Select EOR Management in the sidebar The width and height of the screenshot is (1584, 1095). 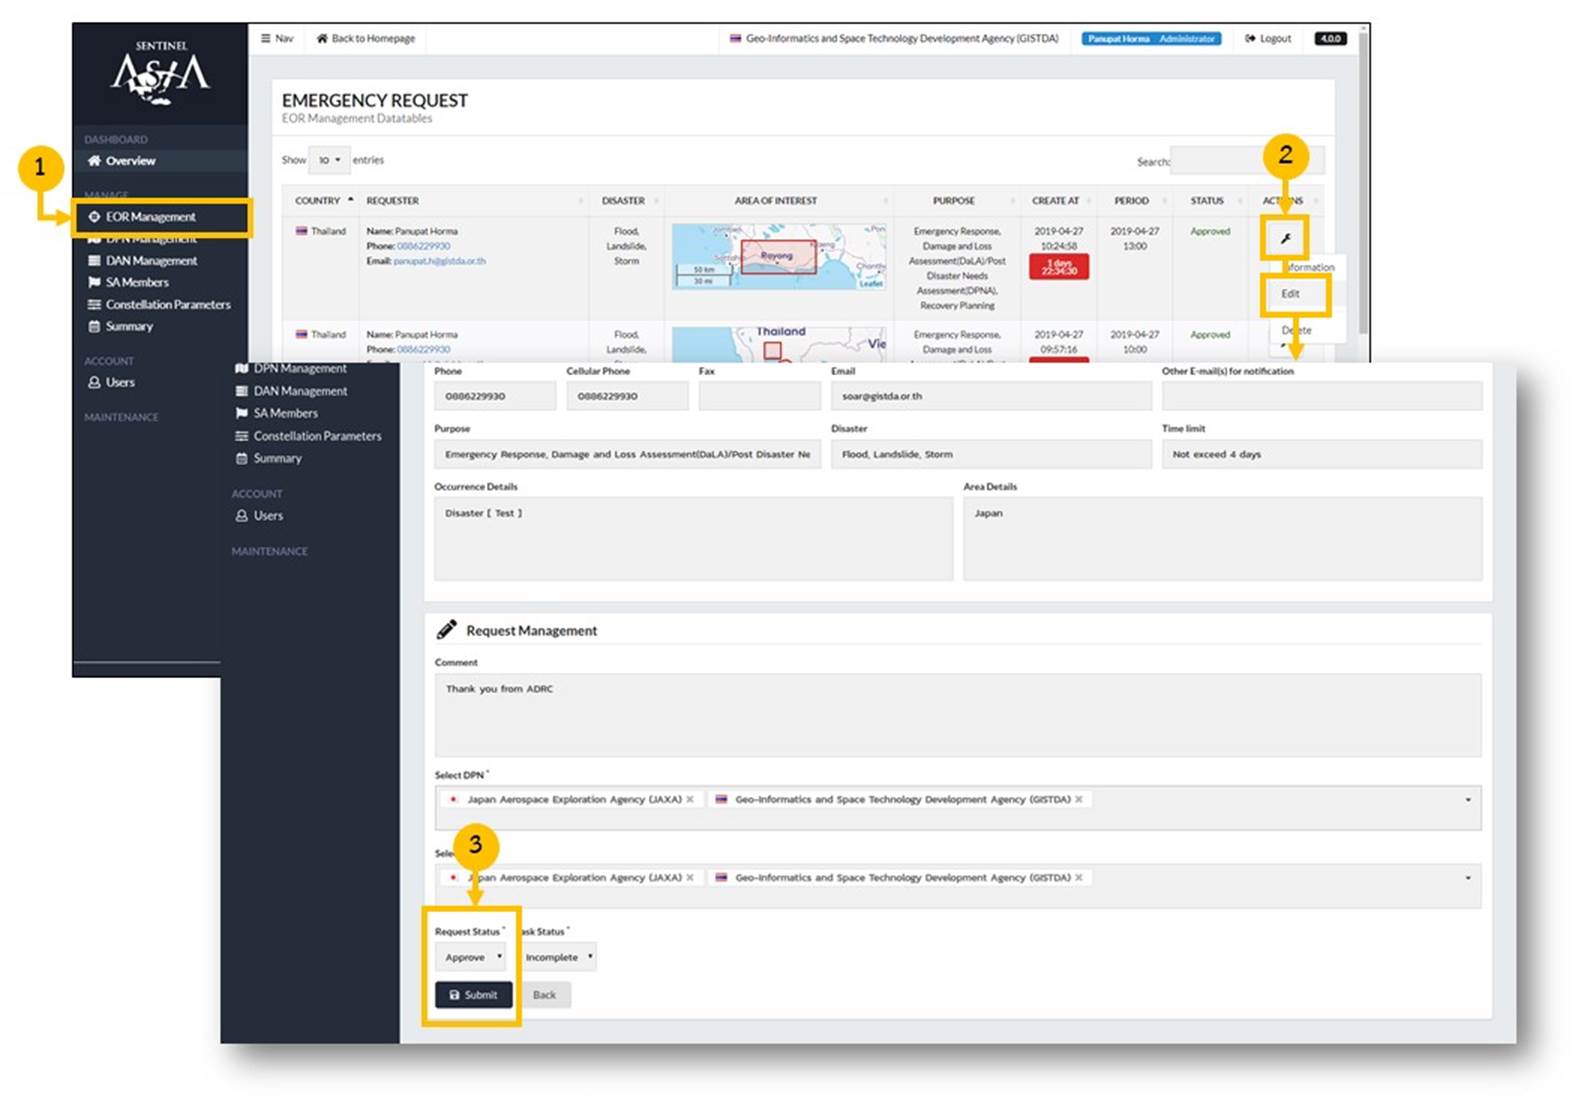150,217
